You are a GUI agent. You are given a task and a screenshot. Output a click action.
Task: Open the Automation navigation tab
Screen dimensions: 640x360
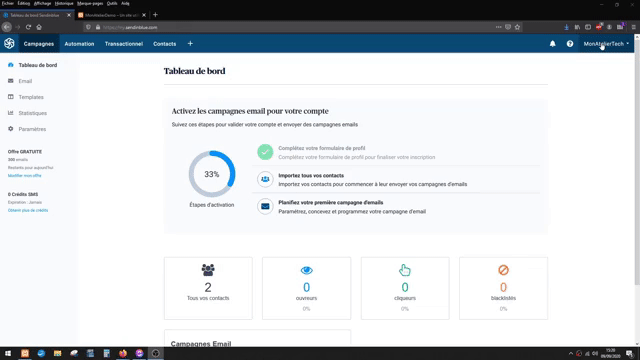coord(79,44)
